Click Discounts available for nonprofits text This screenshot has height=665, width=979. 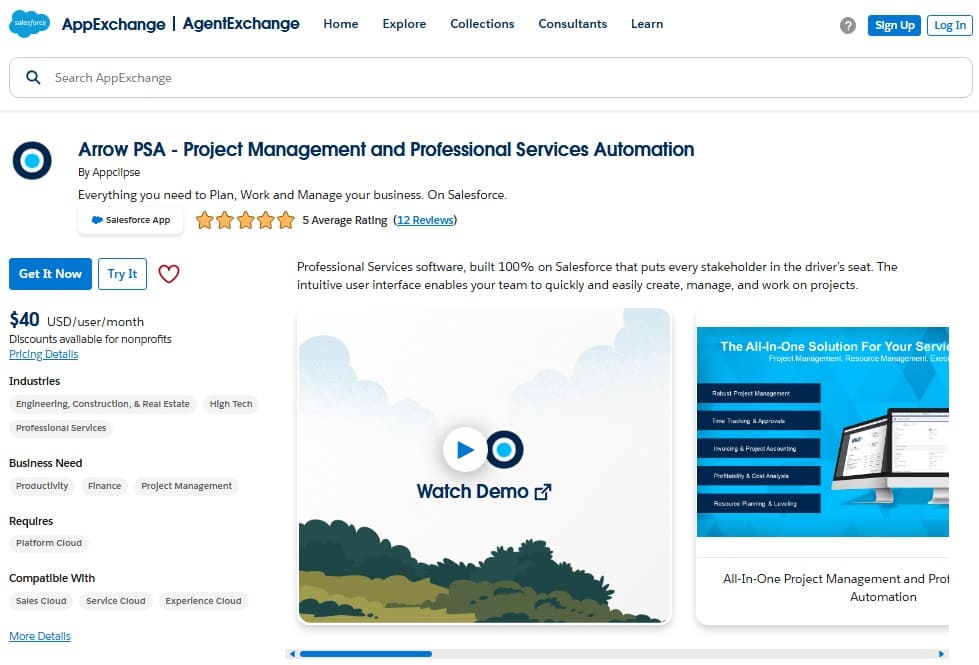coord(90,339)
